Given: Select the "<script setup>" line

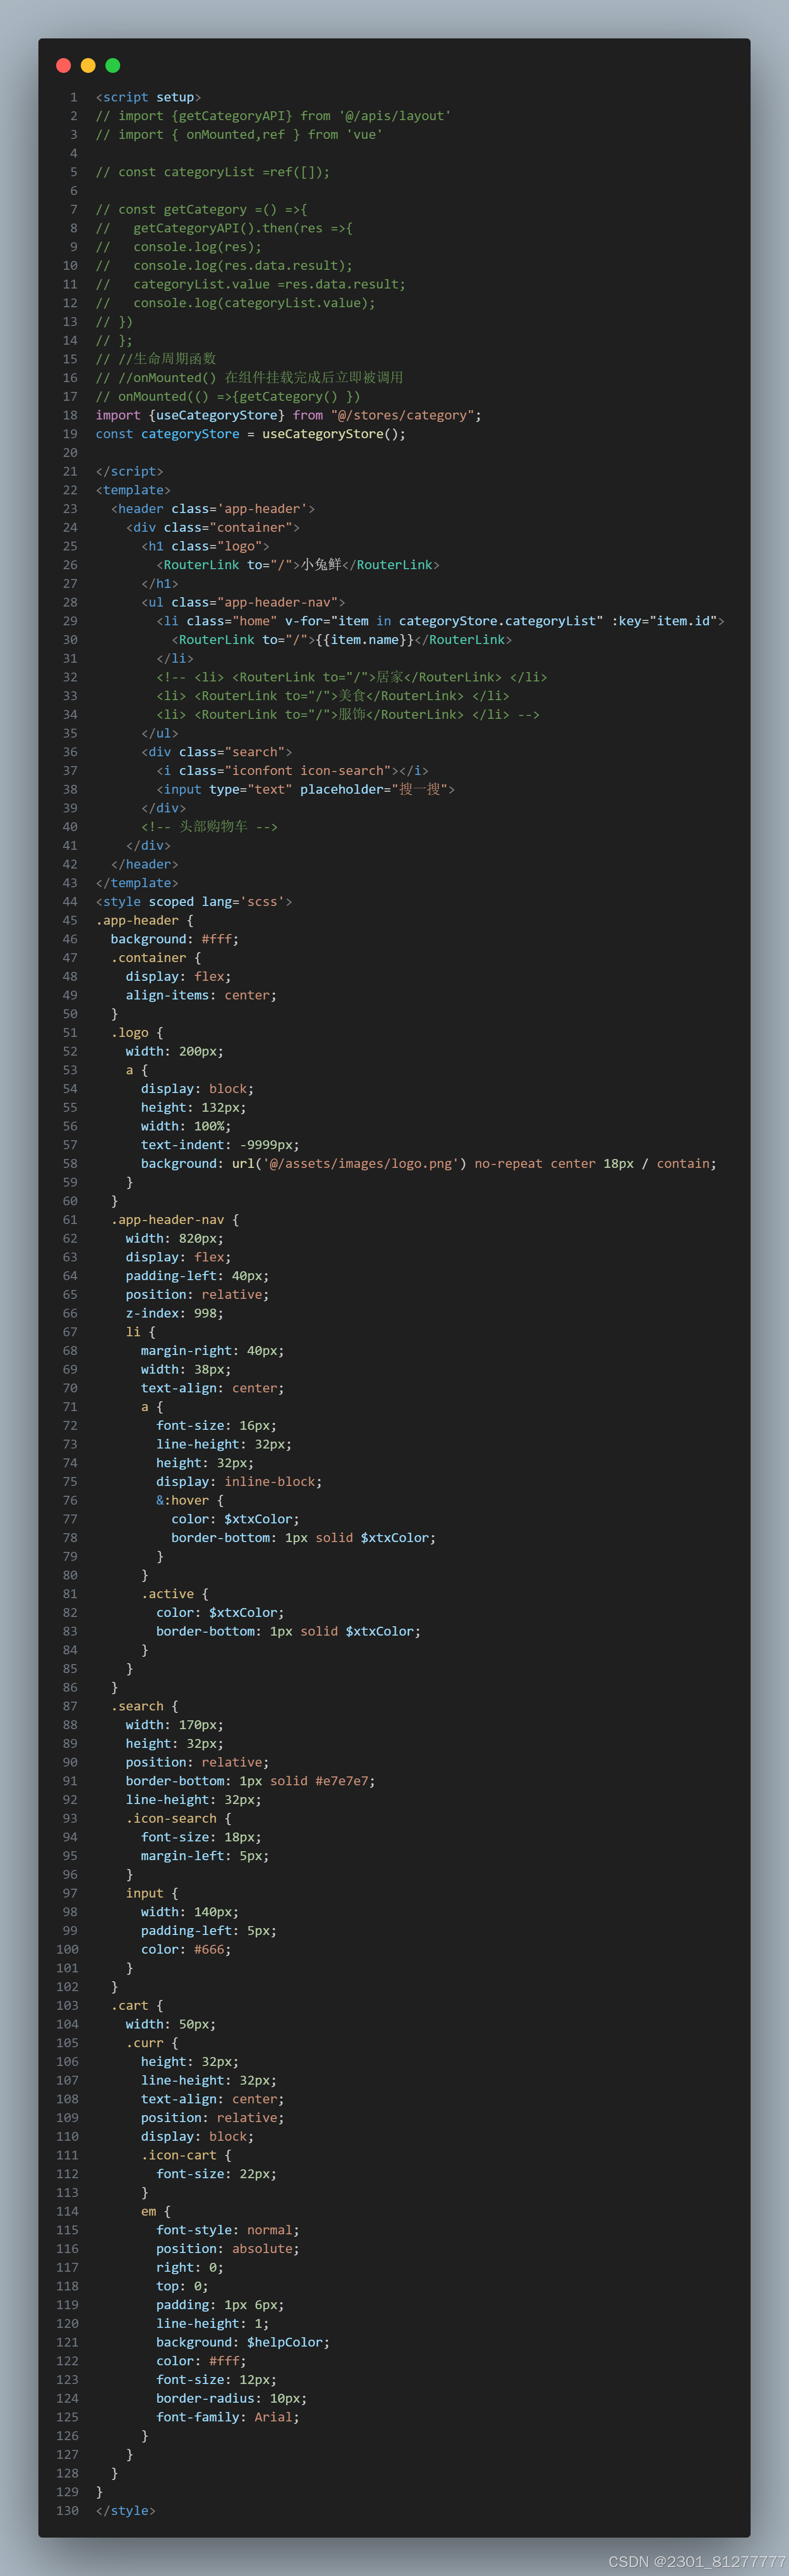Looking at the screenshot, I should point(148,97).
